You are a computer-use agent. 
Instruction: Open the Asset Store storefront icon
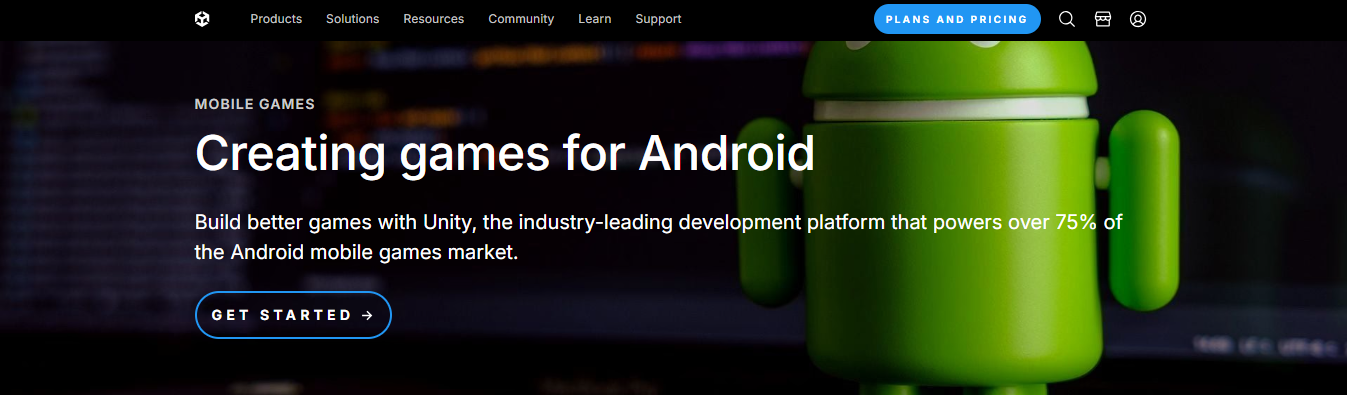point(1102,19)
